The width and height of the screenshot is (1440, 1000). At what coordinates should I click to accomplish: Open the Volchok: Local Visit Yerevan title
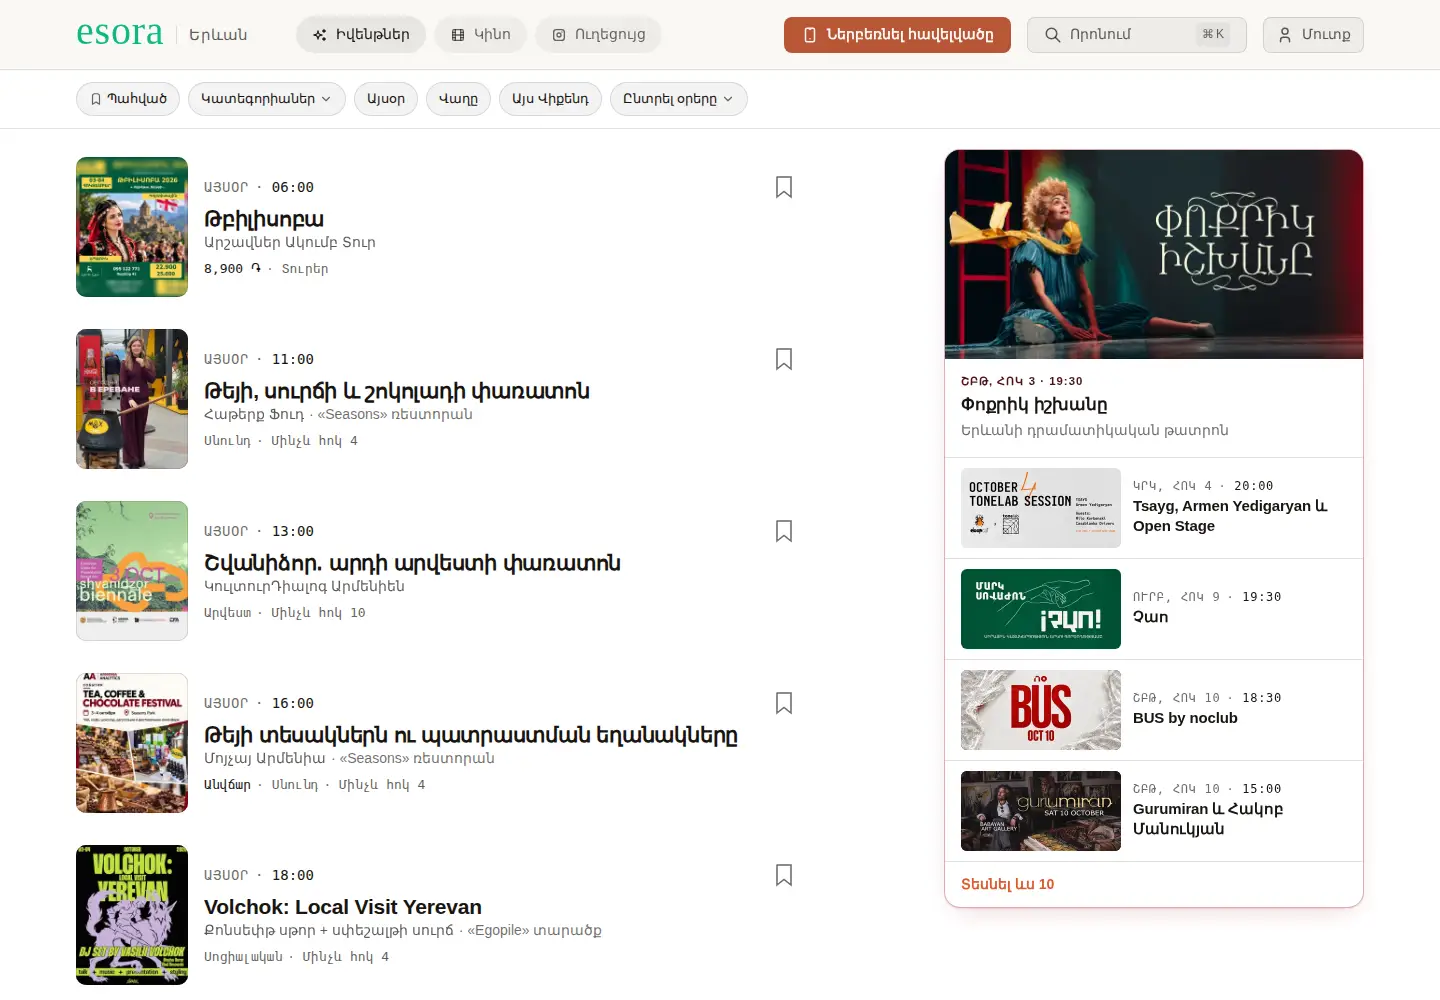(x=343, y=907)
